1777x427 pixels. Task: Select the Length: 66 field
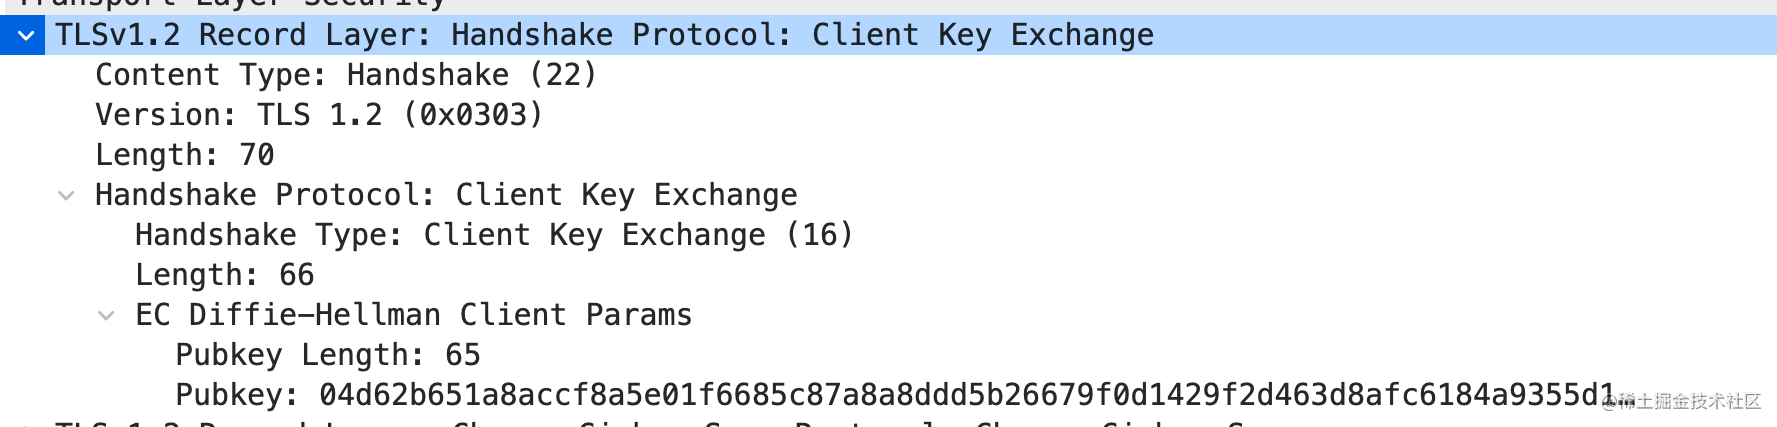(x=224, y=275)
